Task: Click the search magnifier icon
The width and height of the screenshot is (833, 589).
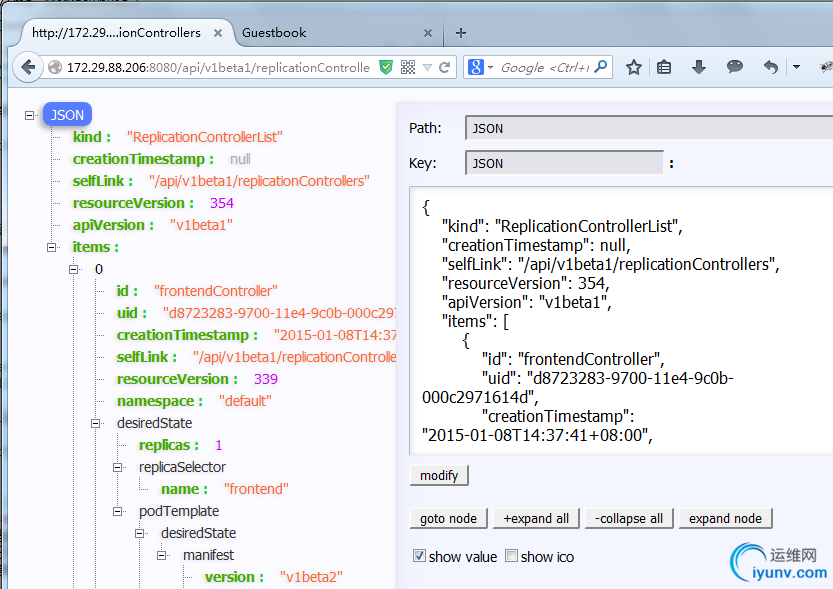Action: coord(602,68)
